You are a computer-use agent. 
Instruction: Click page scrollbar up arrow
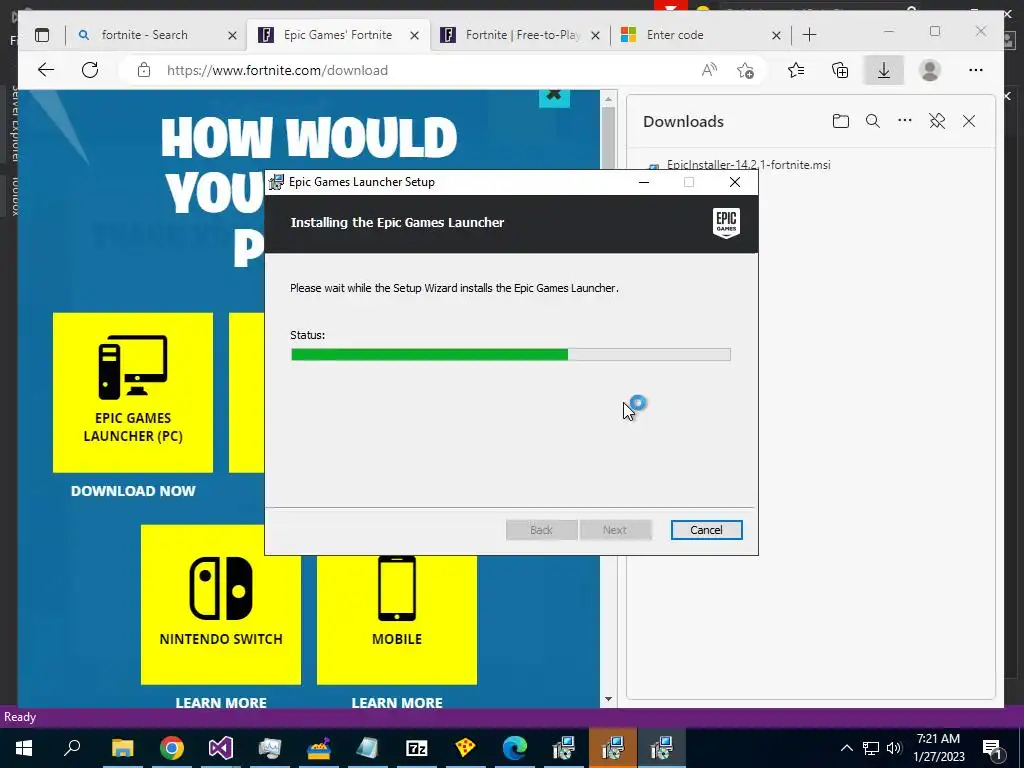tap(608, 99)
